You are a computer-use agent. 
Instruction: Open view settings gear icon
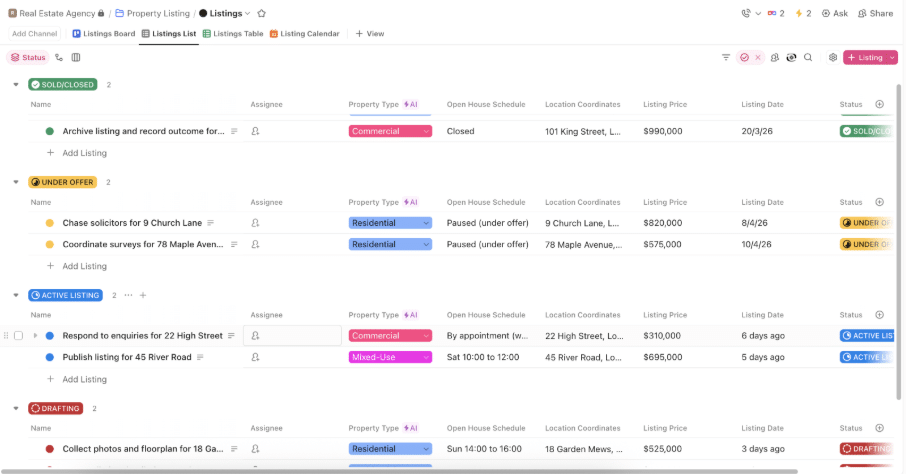tap(833, 57)
